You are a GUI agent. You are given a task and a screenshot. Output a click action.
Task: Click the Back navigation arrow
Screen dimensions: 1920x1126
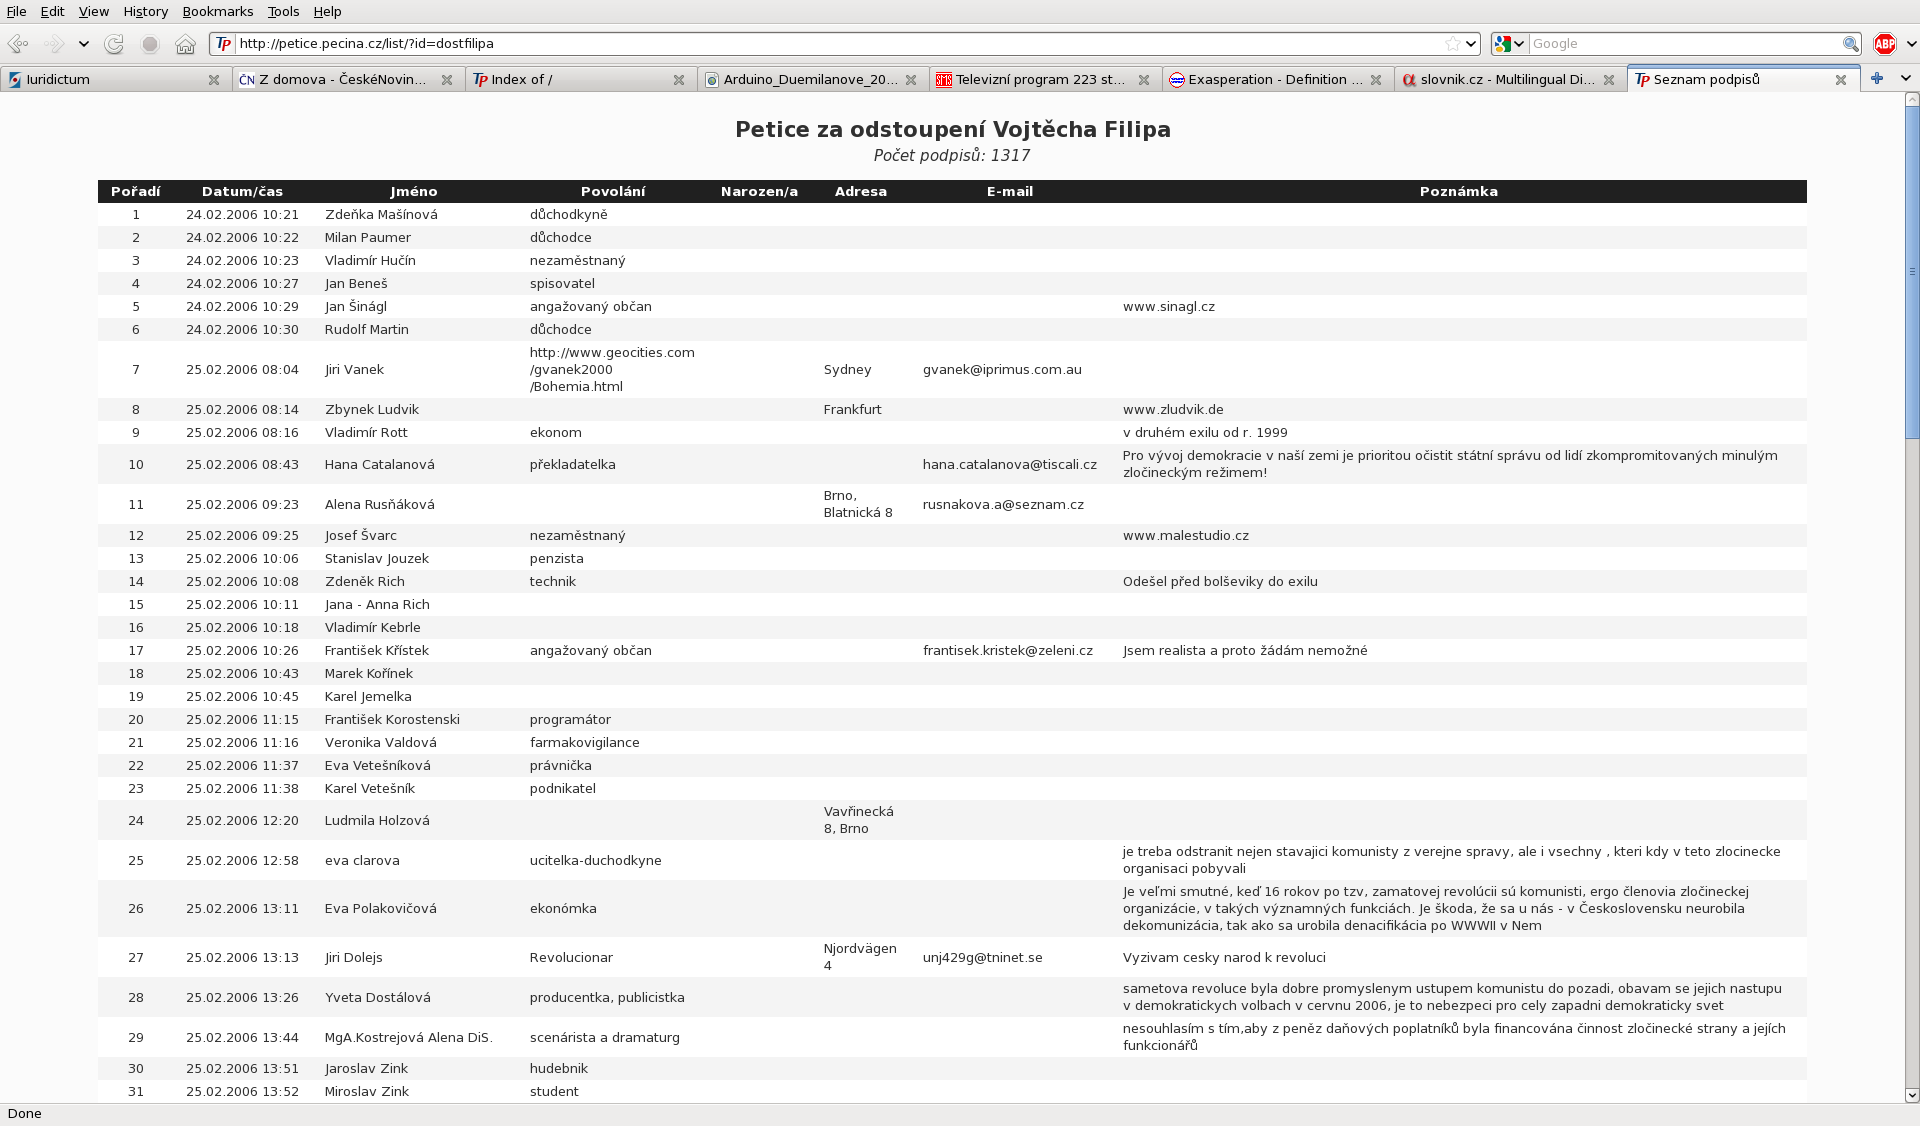click(18, 44)
